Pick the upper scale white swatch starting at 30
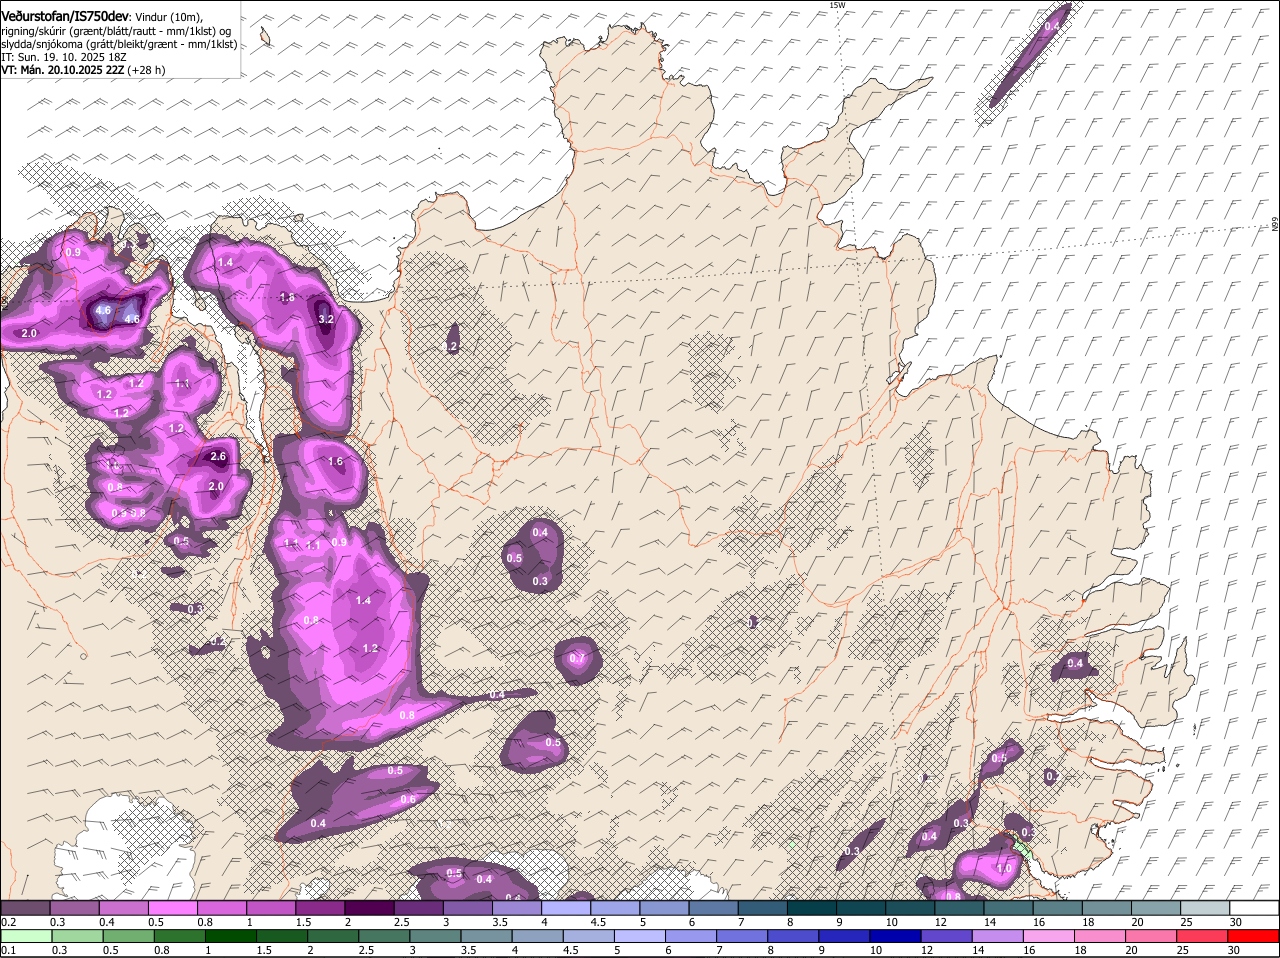Viewport: 1280px width, 958px height. pyautogui.click(x=1254, y=908)
